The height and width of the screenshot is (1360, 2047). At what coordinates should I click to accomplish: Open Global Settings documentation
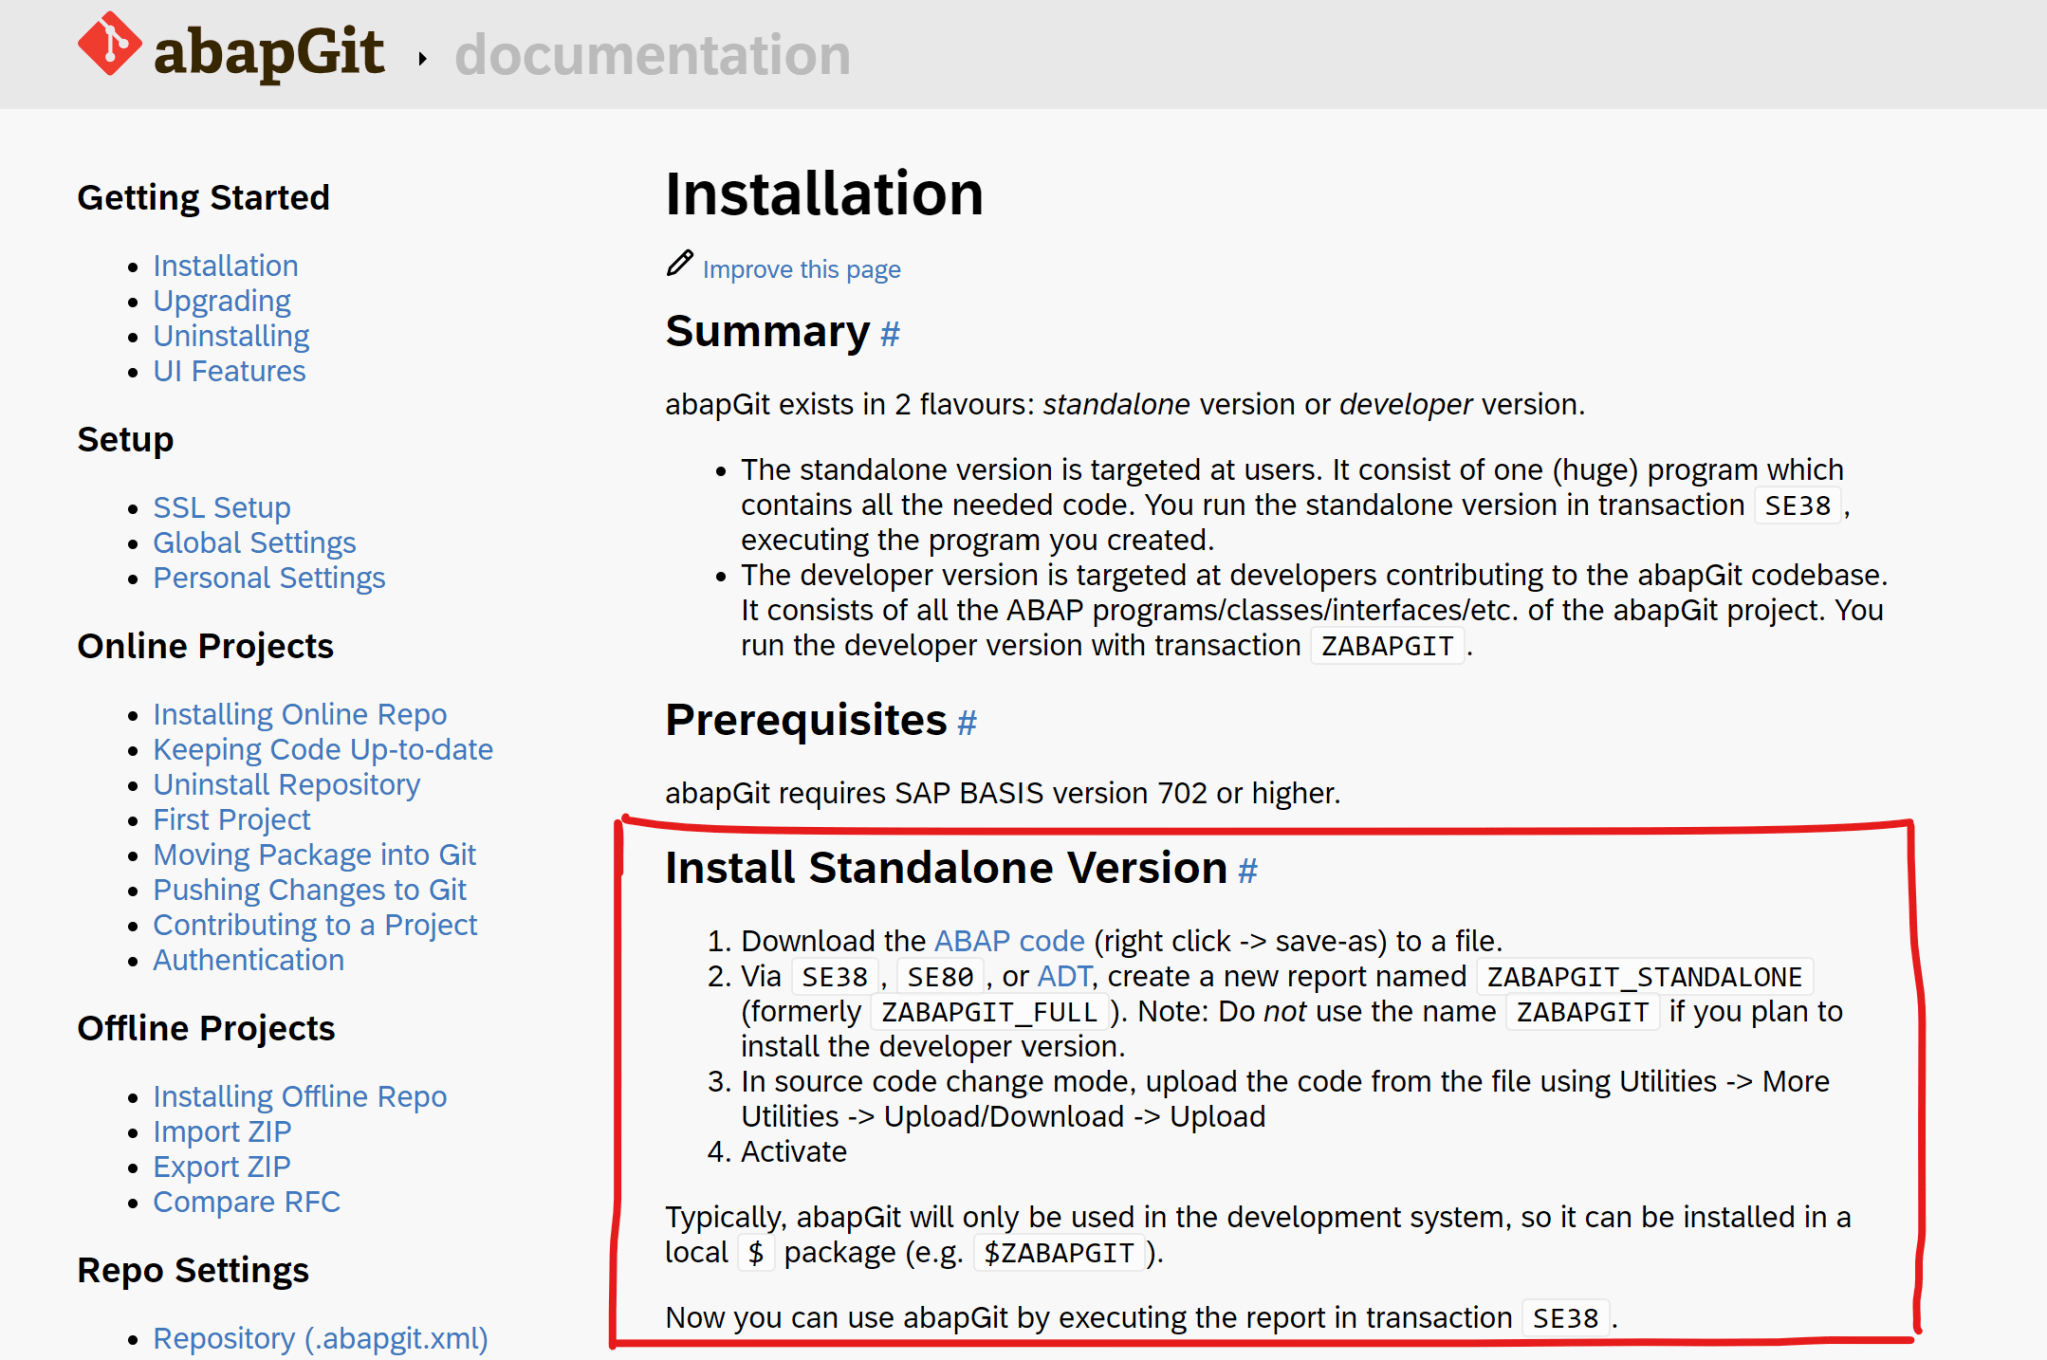point(253,542)
